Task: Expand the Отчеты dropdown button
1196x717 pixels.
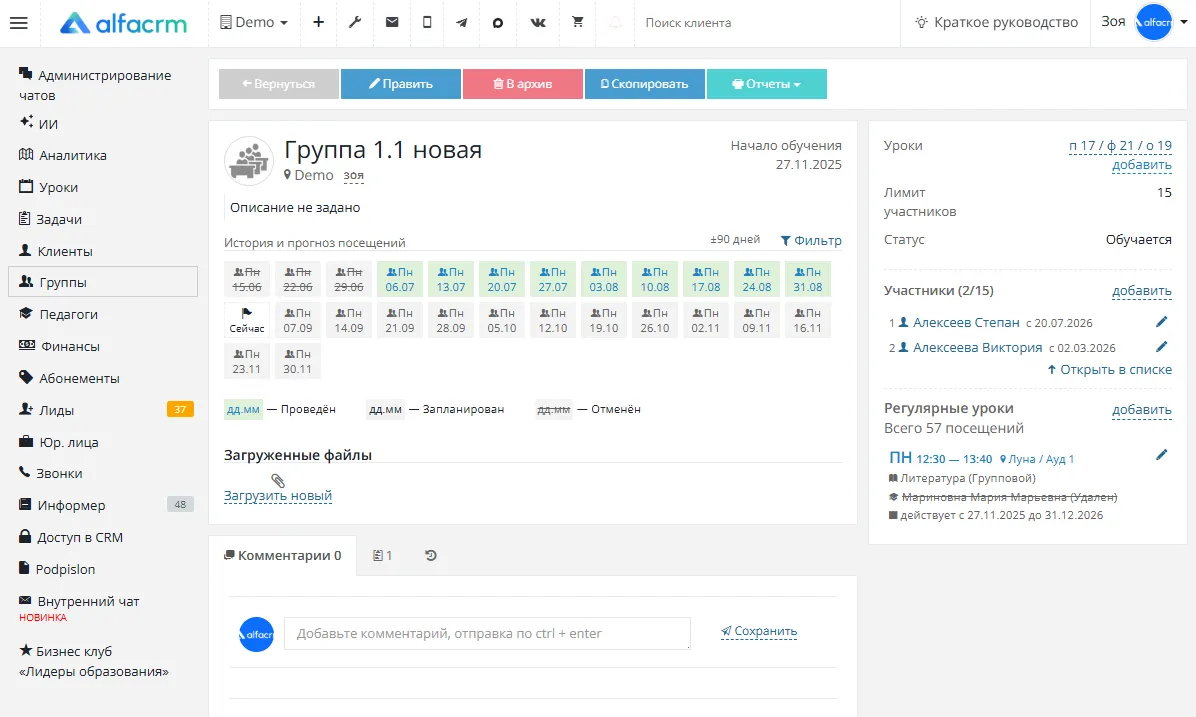Action: (767, 84)
